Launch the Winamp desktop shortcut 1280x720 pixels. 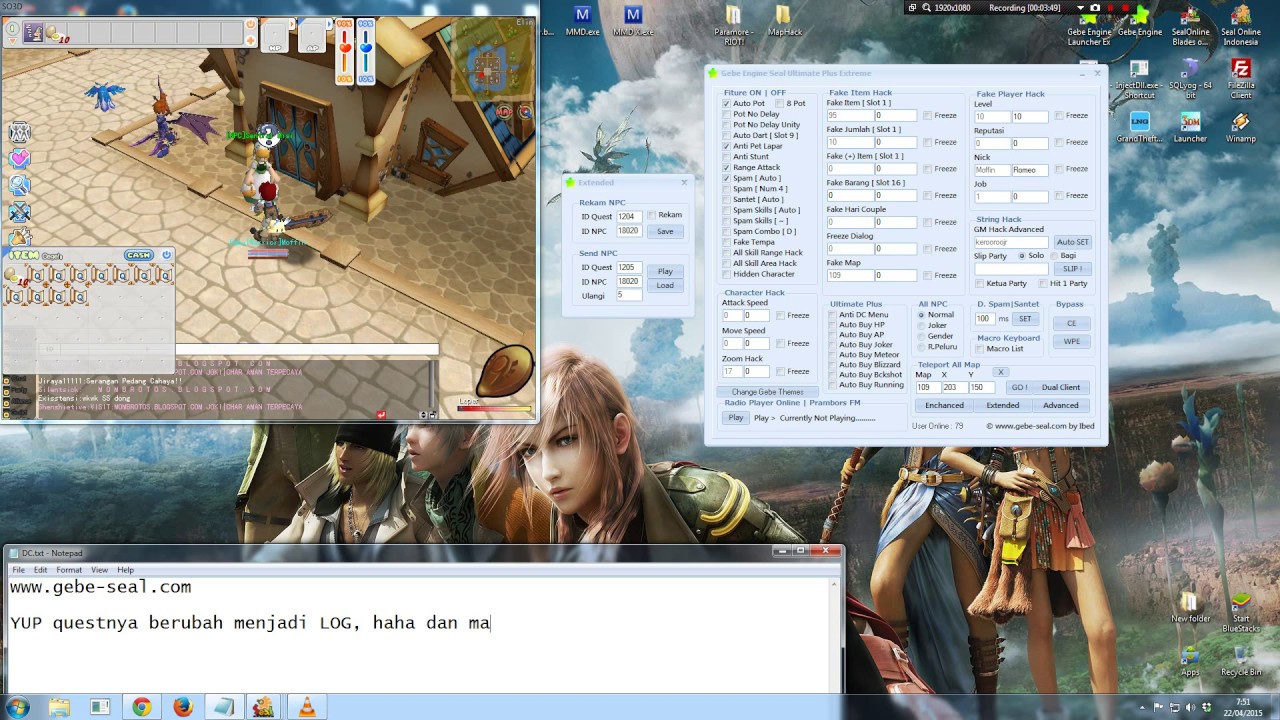(1241, 127)
